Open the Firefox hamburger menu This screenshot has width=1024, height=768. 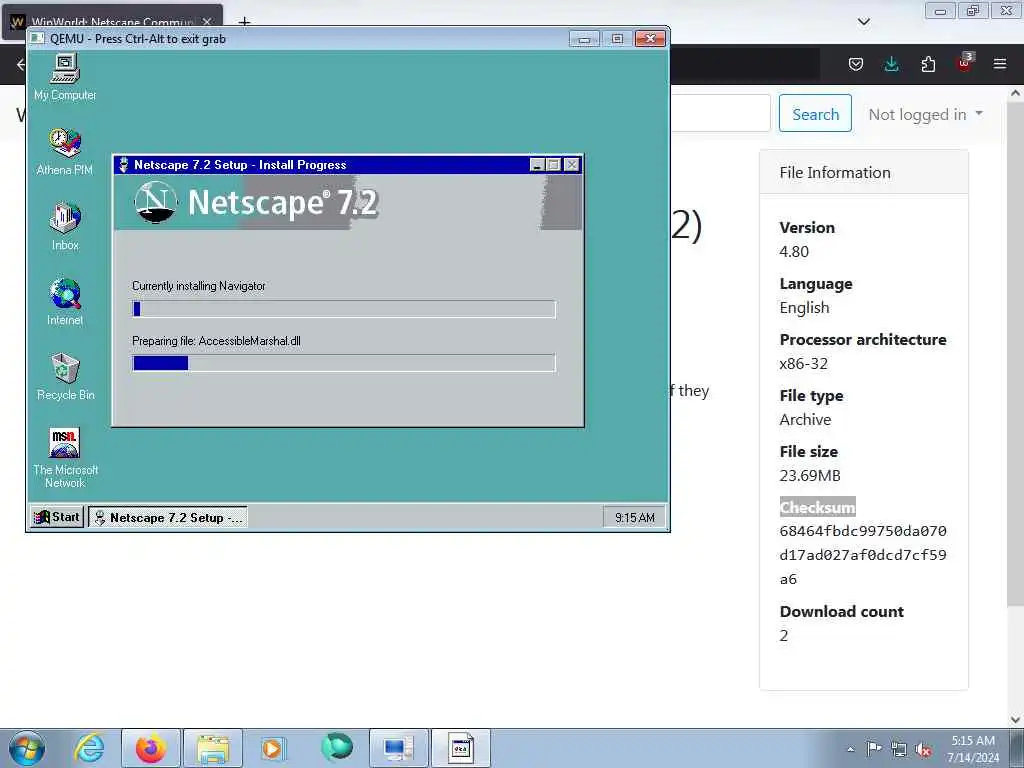pos(1000,64)
